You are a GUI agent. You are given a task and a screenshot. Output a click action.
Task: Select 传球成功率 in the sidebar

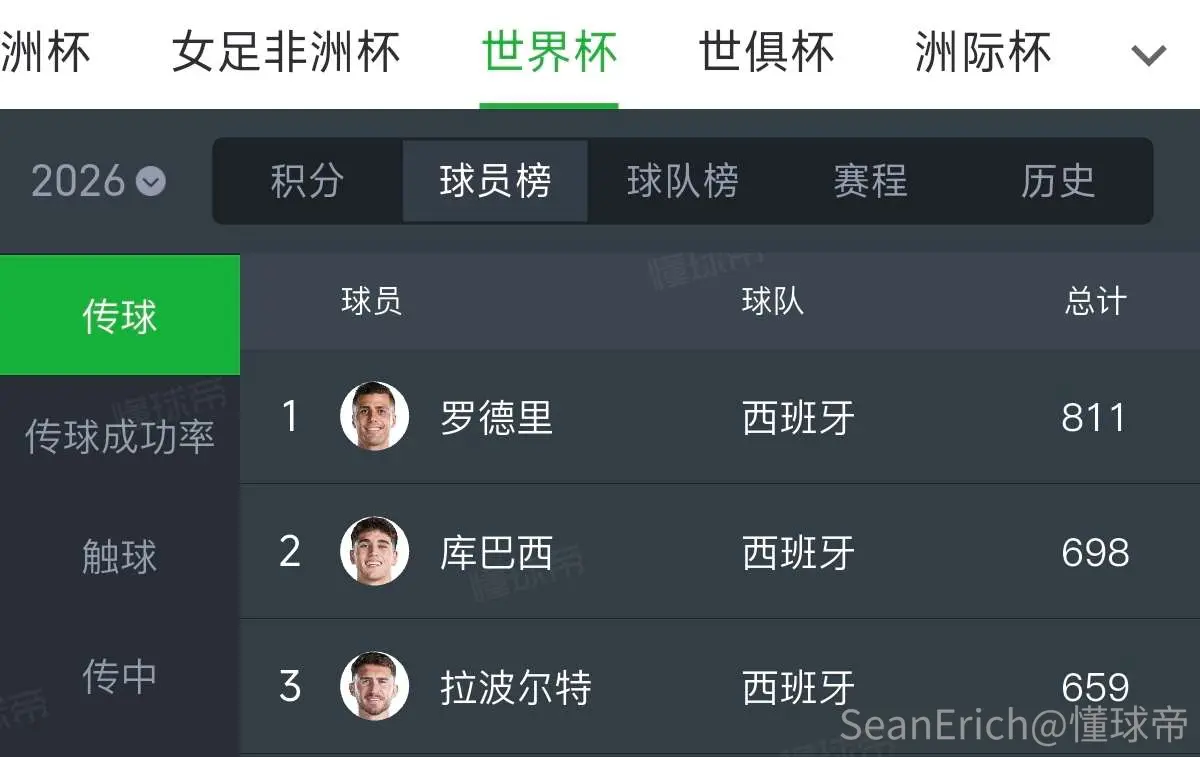(x=120, y=436)
